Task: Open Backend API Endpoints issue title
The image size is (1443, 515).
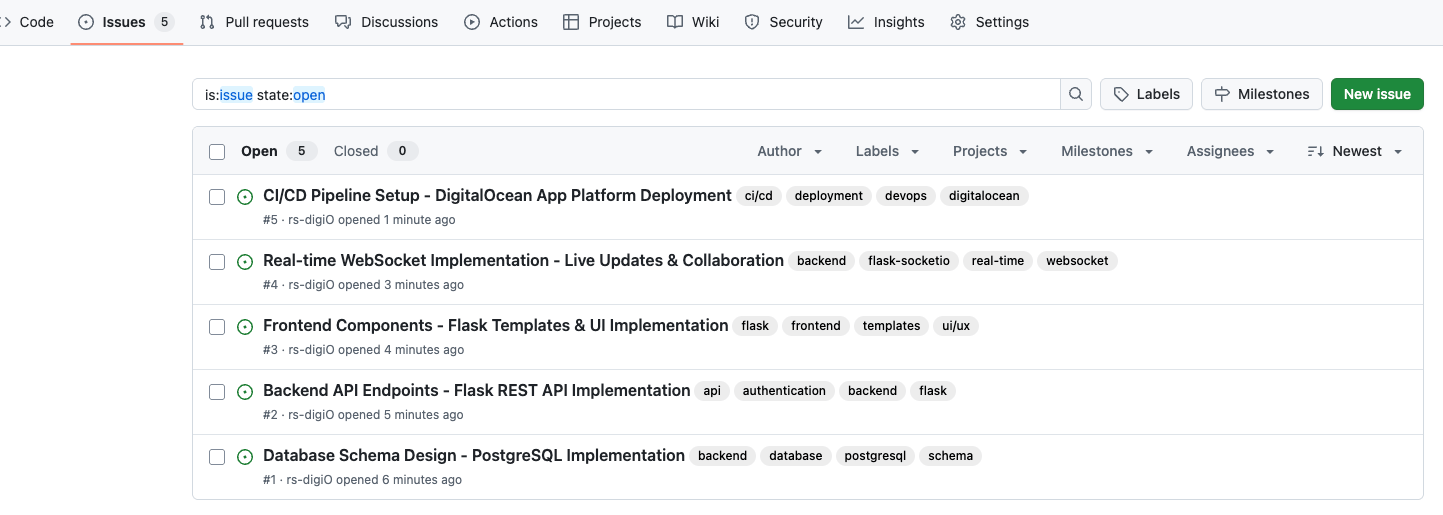Action: click(x=476, y=391)
